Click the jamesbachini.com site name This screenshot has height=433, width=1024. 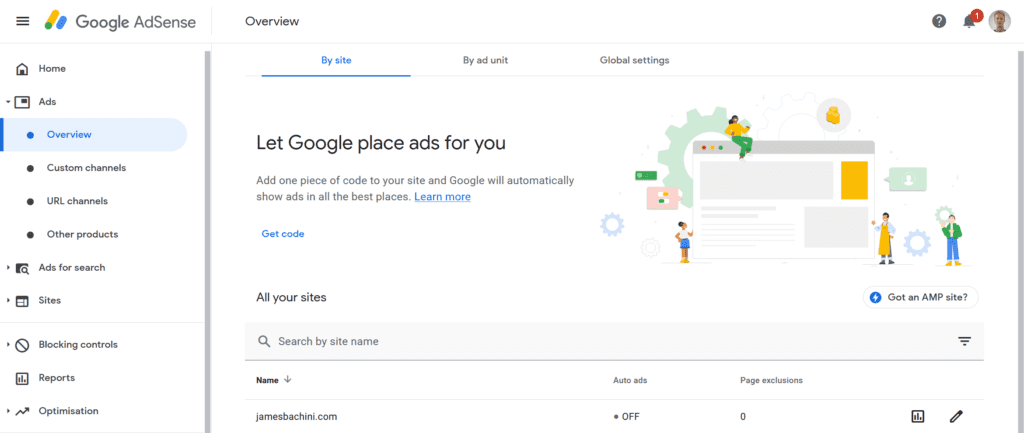click(296, 416)
